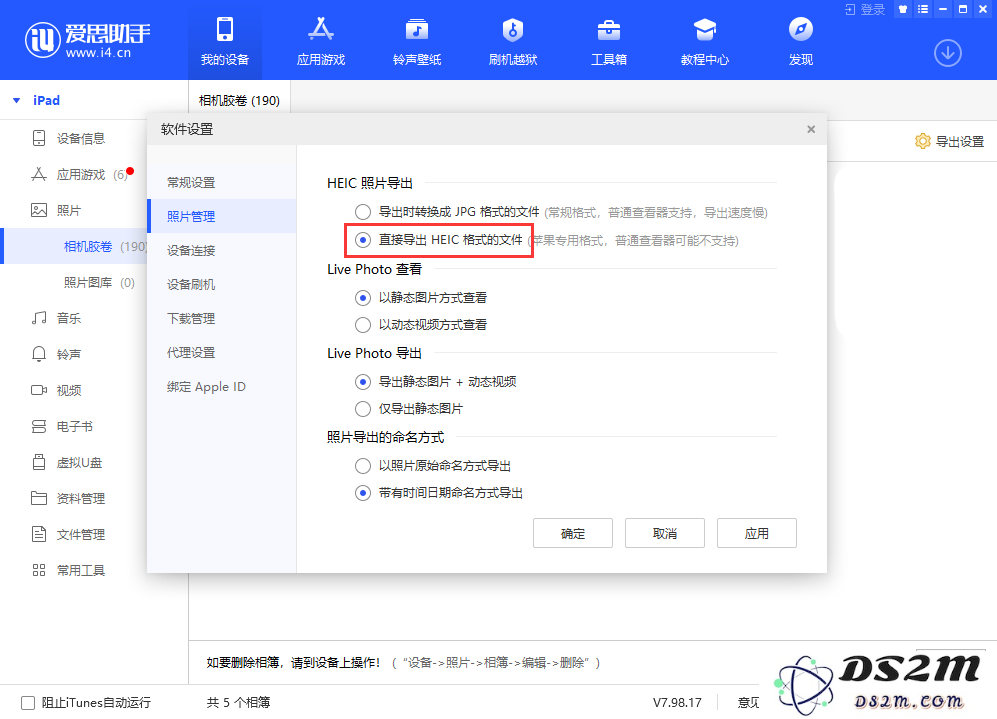The image size is (997, 719).
Task: Open 教程中心 tutorial center
Action: point(705,41)
